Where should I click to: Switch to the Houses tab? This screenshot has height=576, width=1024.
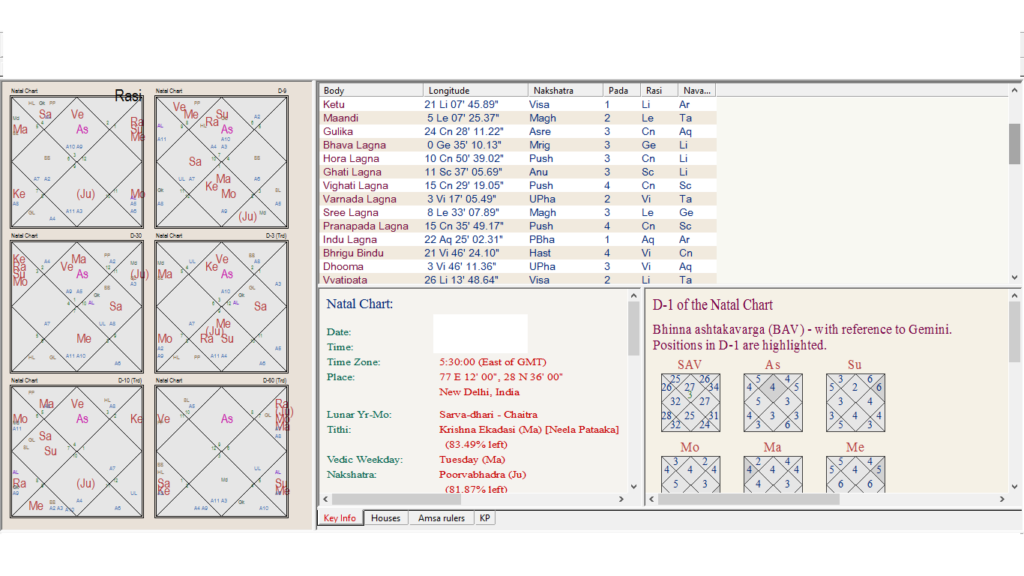tap(385, 518)
